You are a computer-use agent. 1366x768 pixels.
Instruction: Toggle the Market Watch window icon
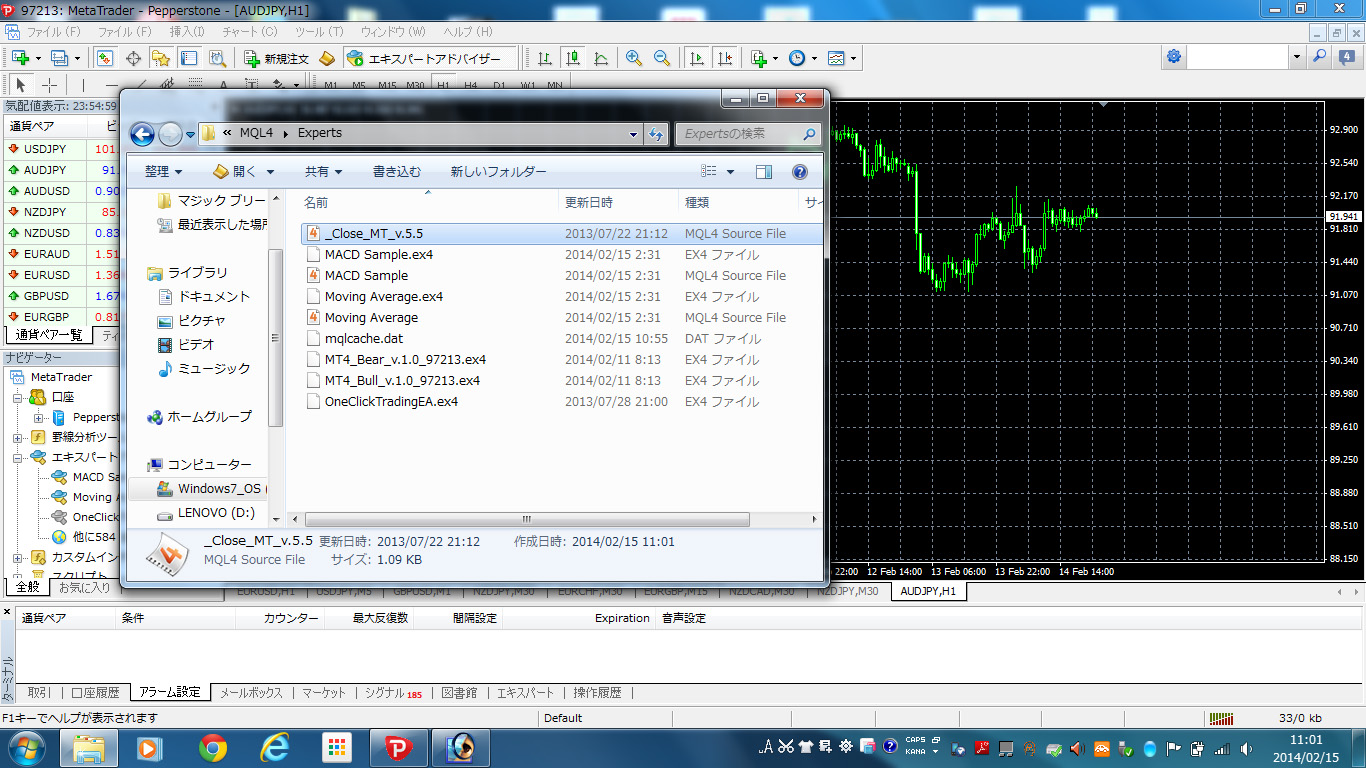click(105, 58)
